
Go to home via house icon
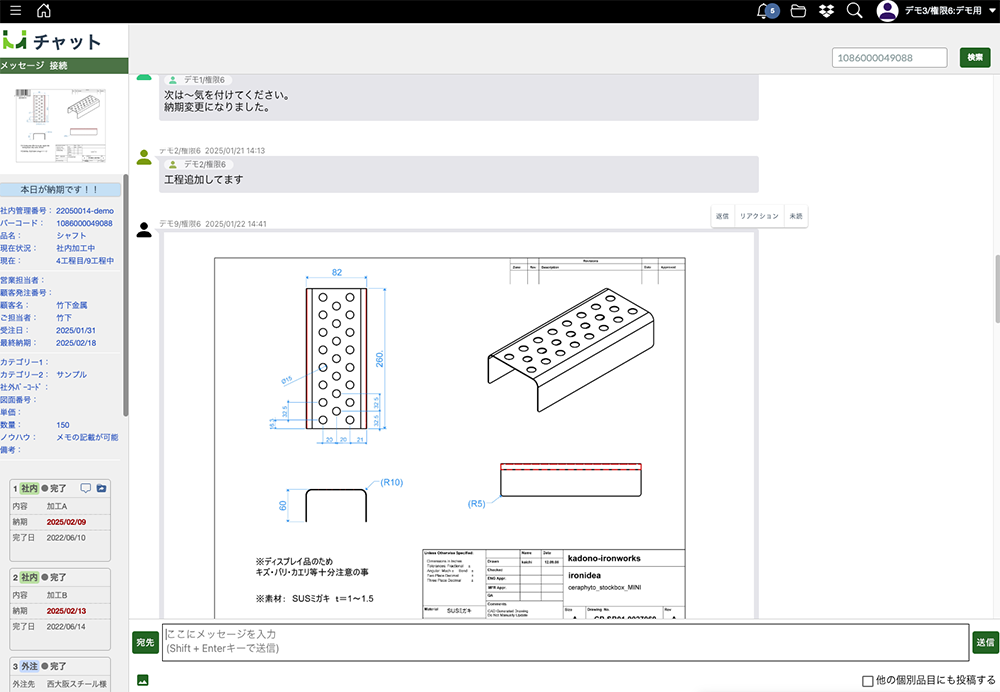pos(43,10)
